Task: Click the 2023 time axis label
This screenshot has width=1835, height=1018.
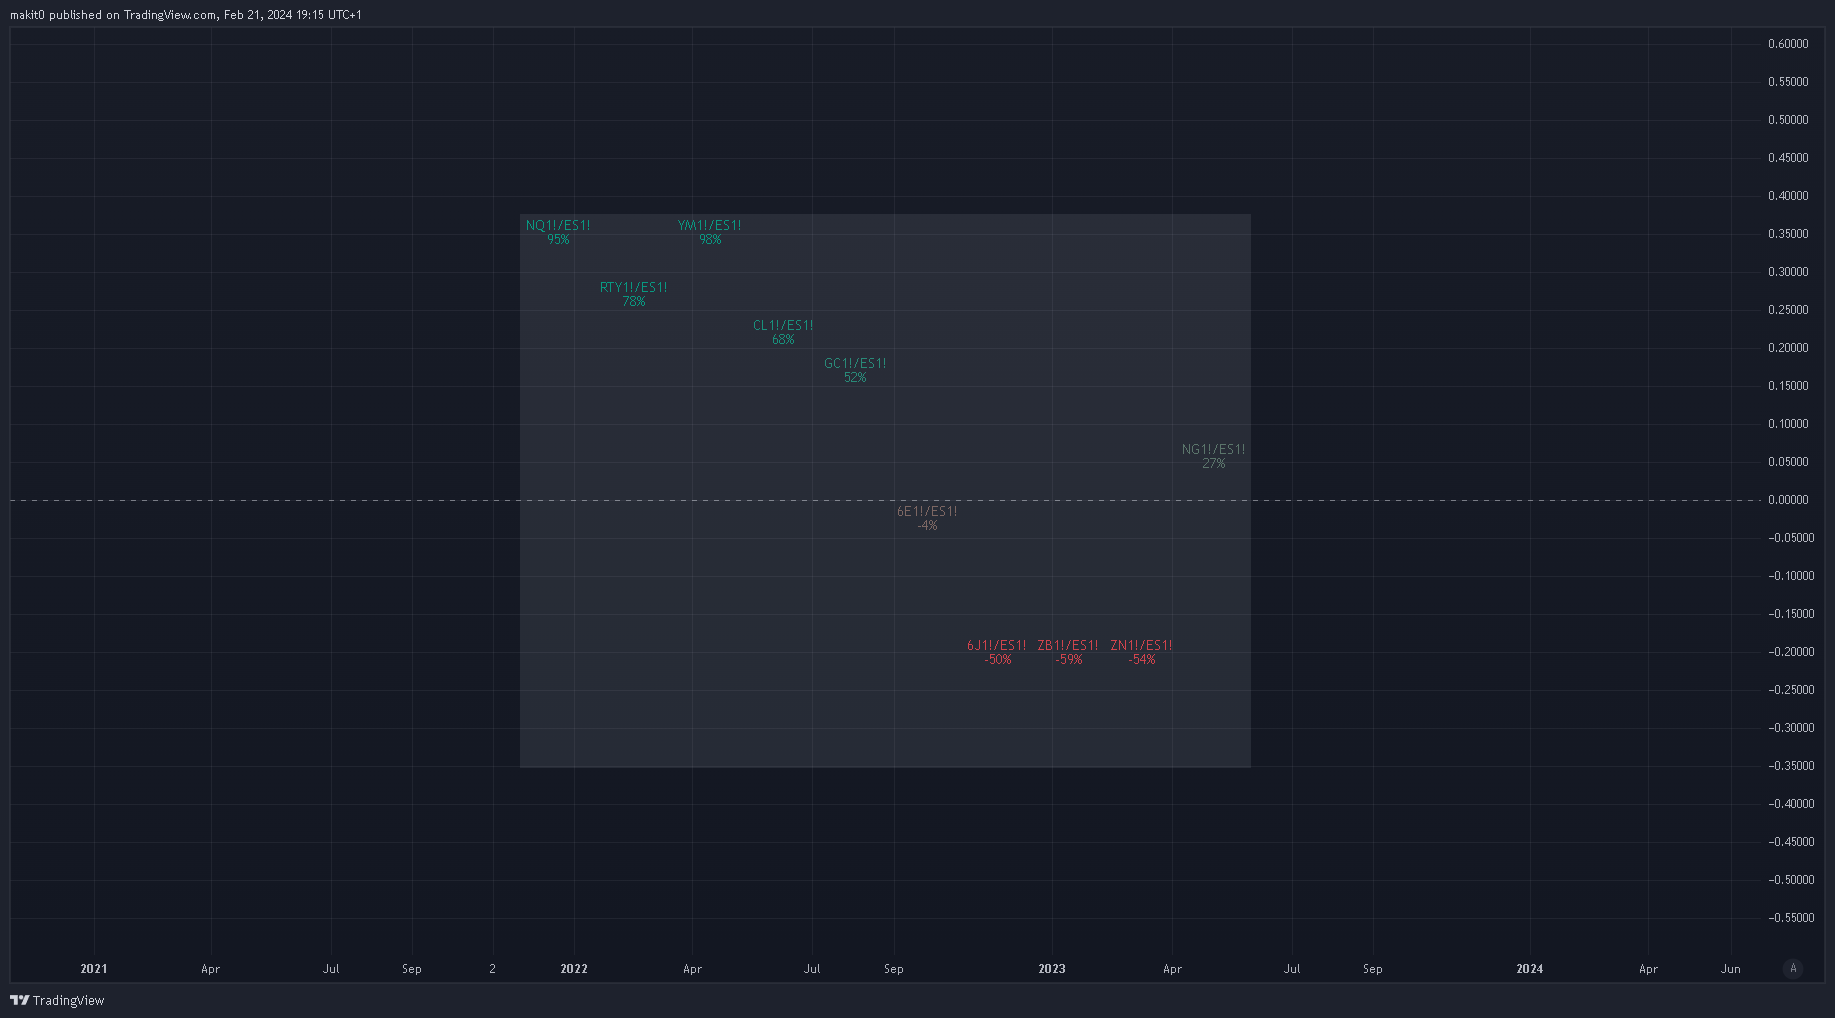Action: click(x=1052, y=969)
